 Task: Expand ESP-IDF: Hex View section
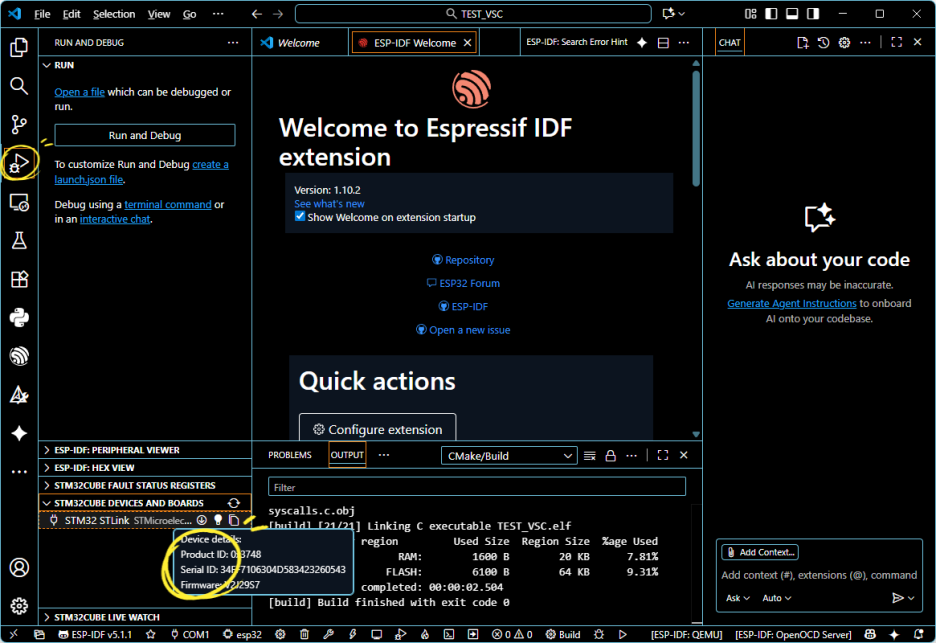145,468
